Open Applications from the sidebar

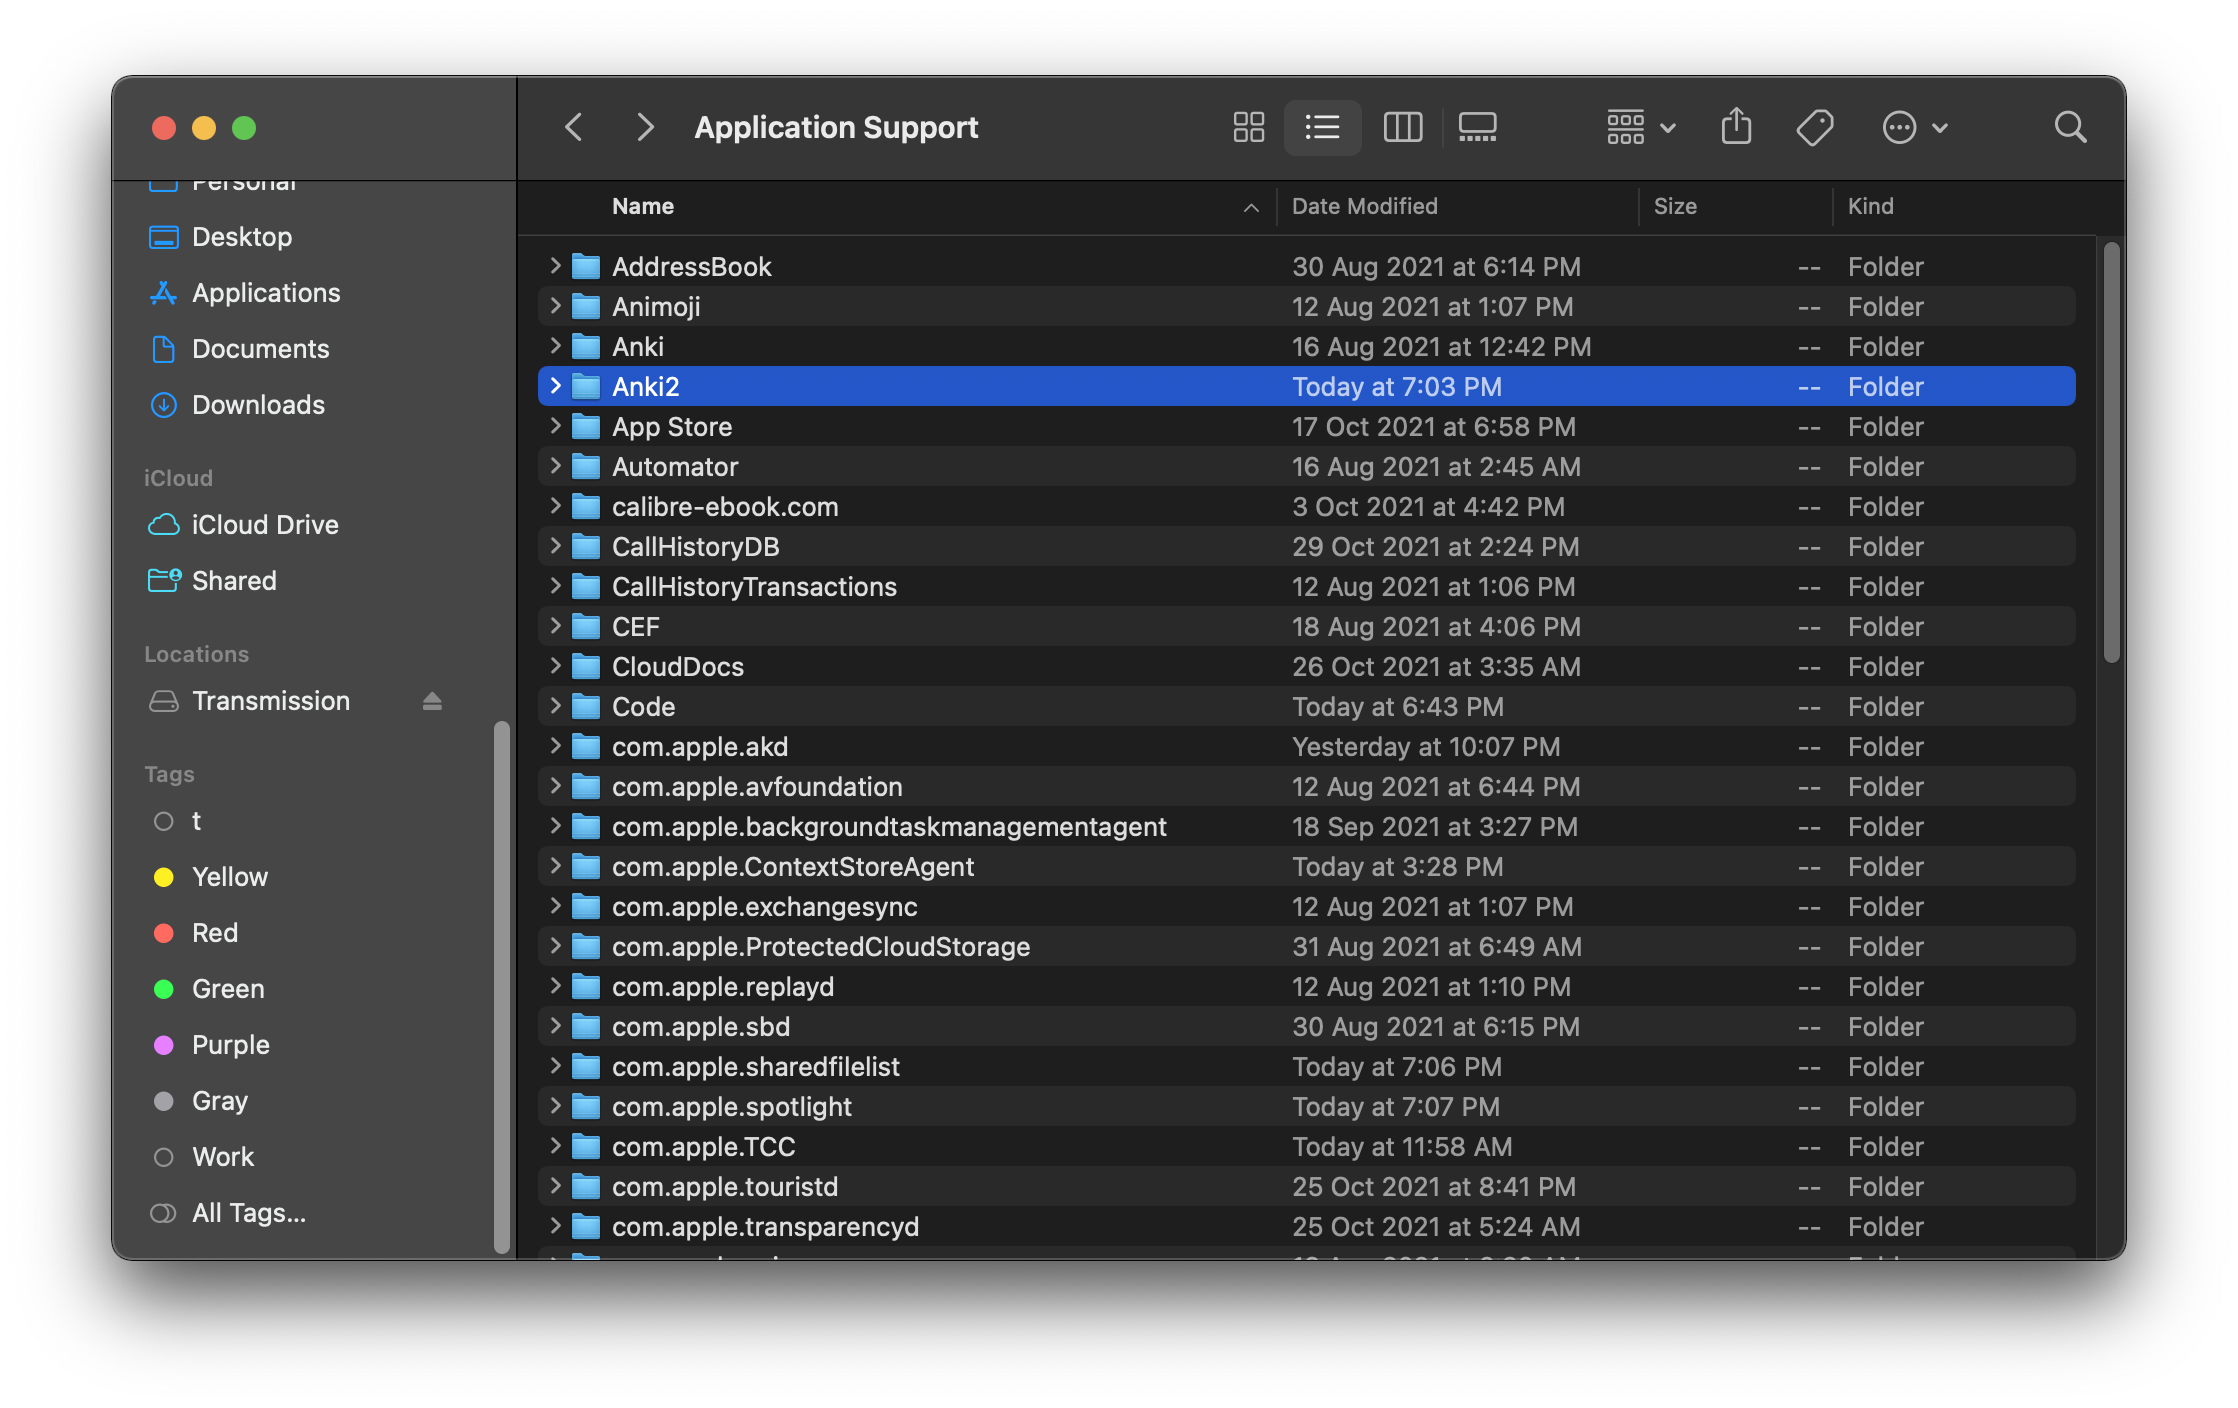click(x=265, y=292)
